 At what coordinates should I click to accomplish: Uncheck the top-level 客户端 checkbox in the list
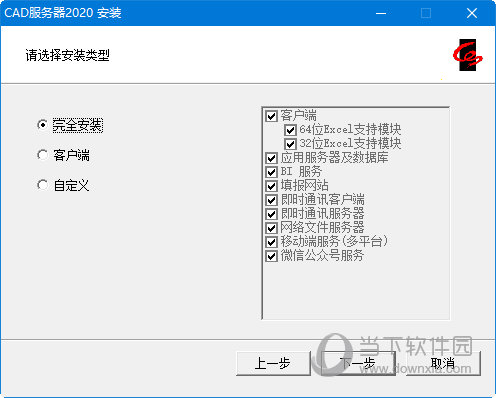pyautogui.click(x=272, y=116)
